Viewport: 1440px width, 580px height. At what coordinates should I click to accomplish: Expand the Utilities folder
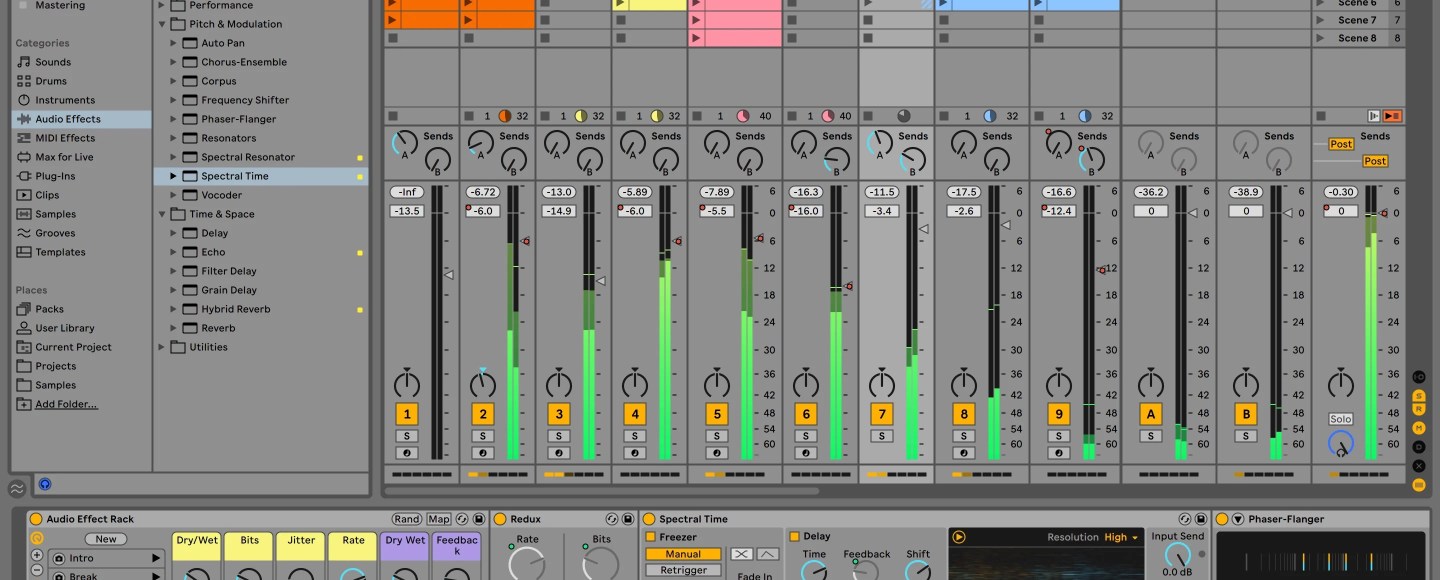[x=161, y=347]
